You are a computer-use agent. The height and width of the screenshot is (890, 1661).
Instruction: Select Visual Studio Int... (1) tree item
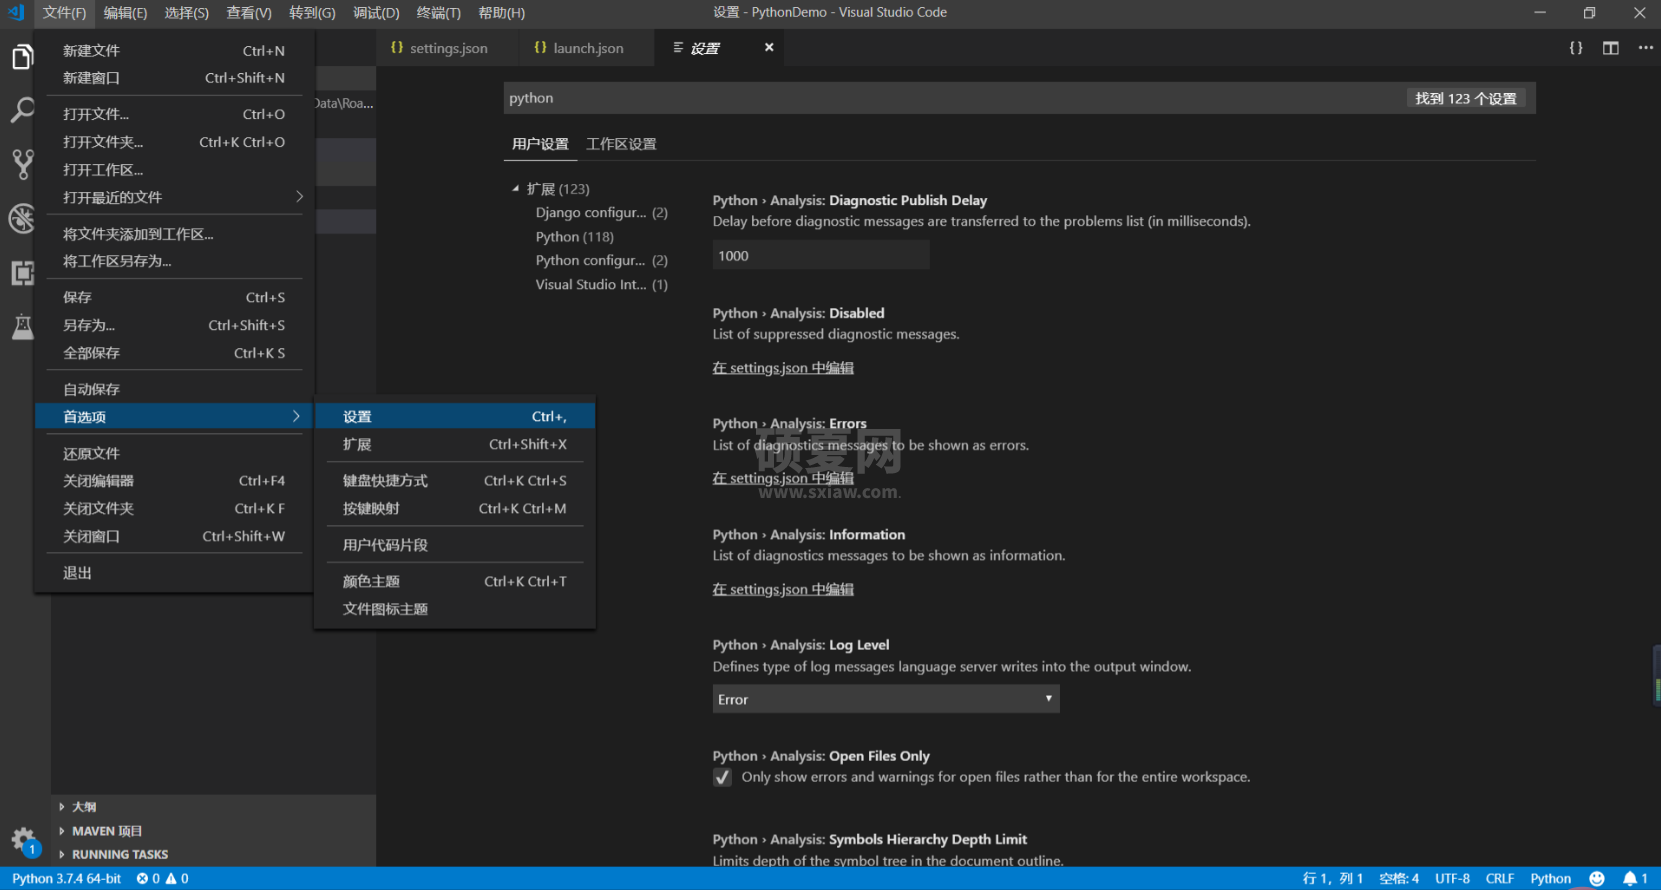(x=602, y=285)
